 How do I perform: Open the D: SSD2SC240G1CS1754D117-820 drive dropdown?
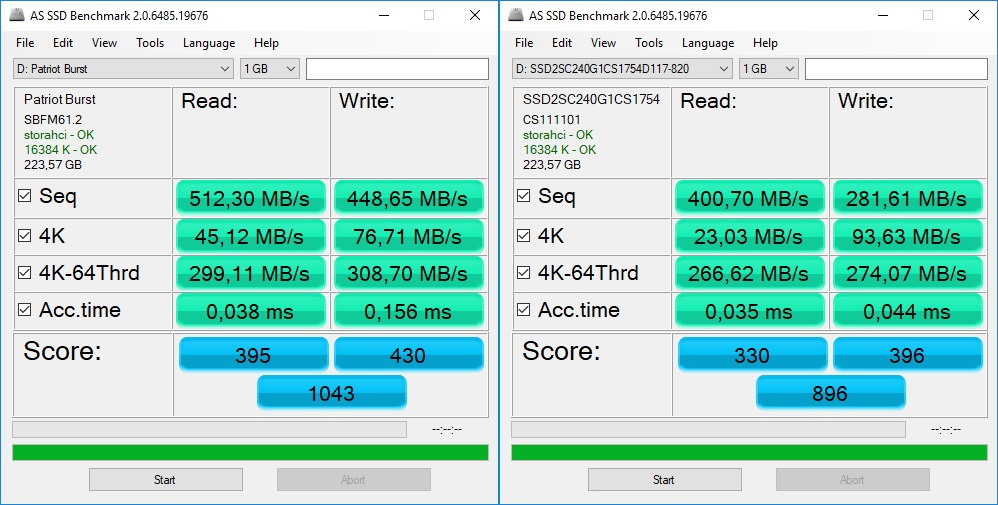click(x=622, y=69)
